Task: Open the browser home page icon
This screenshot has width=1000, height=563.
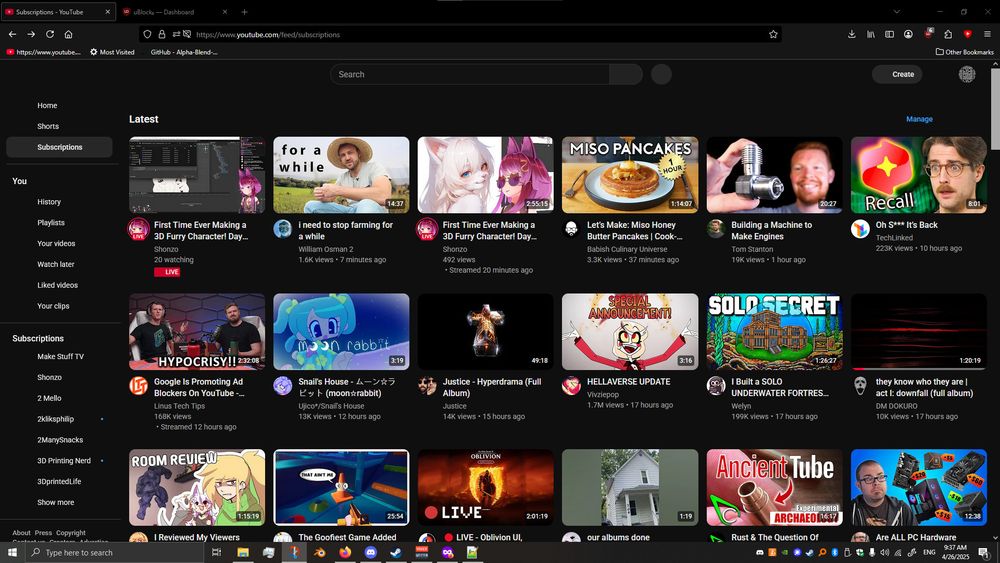Action: click(x=68, y=34)
